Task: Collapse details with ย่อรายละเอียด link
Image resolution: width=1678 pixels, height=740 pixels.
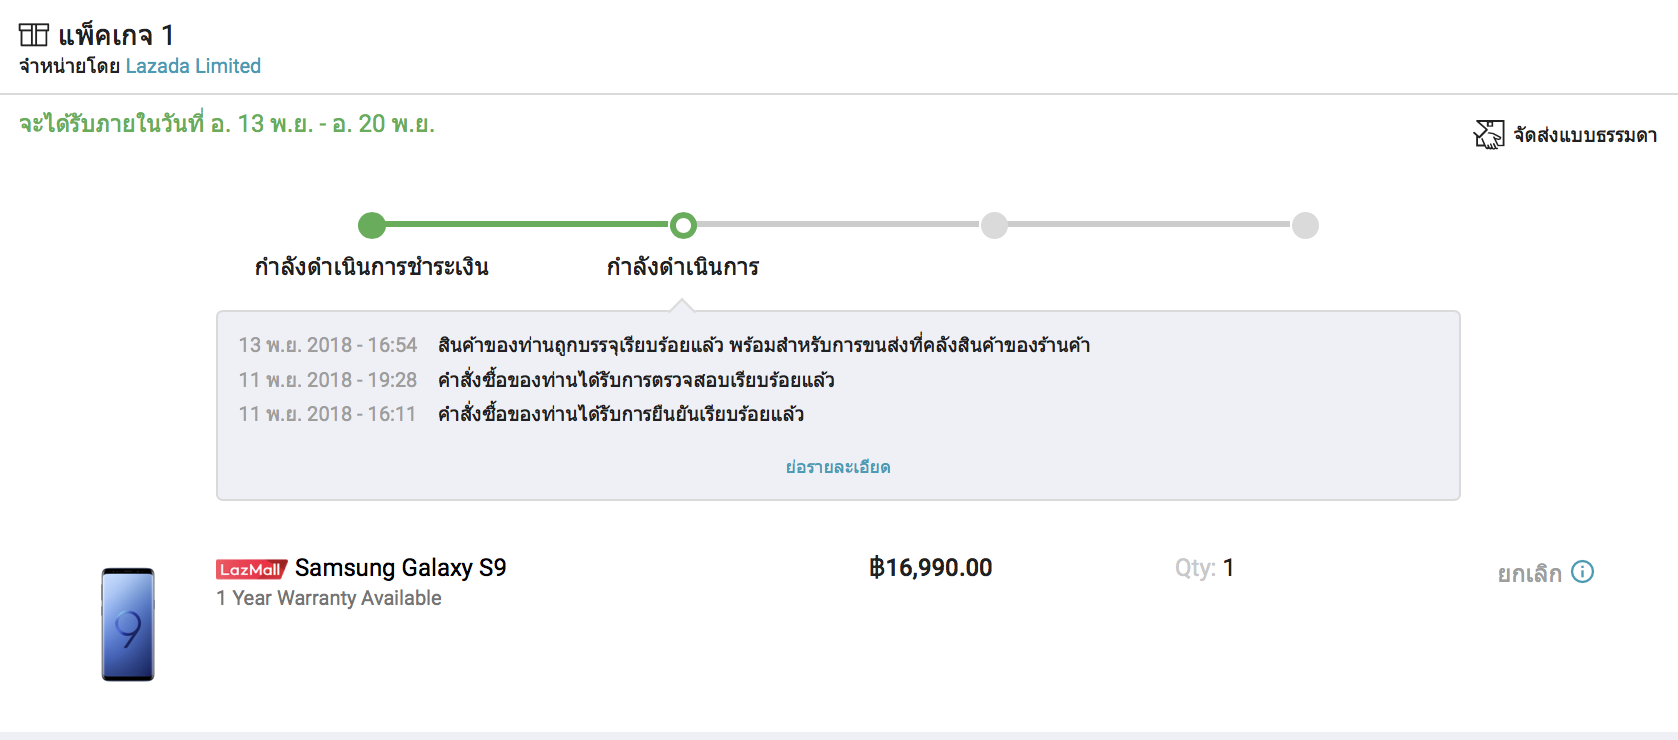Action: point(838,467)
